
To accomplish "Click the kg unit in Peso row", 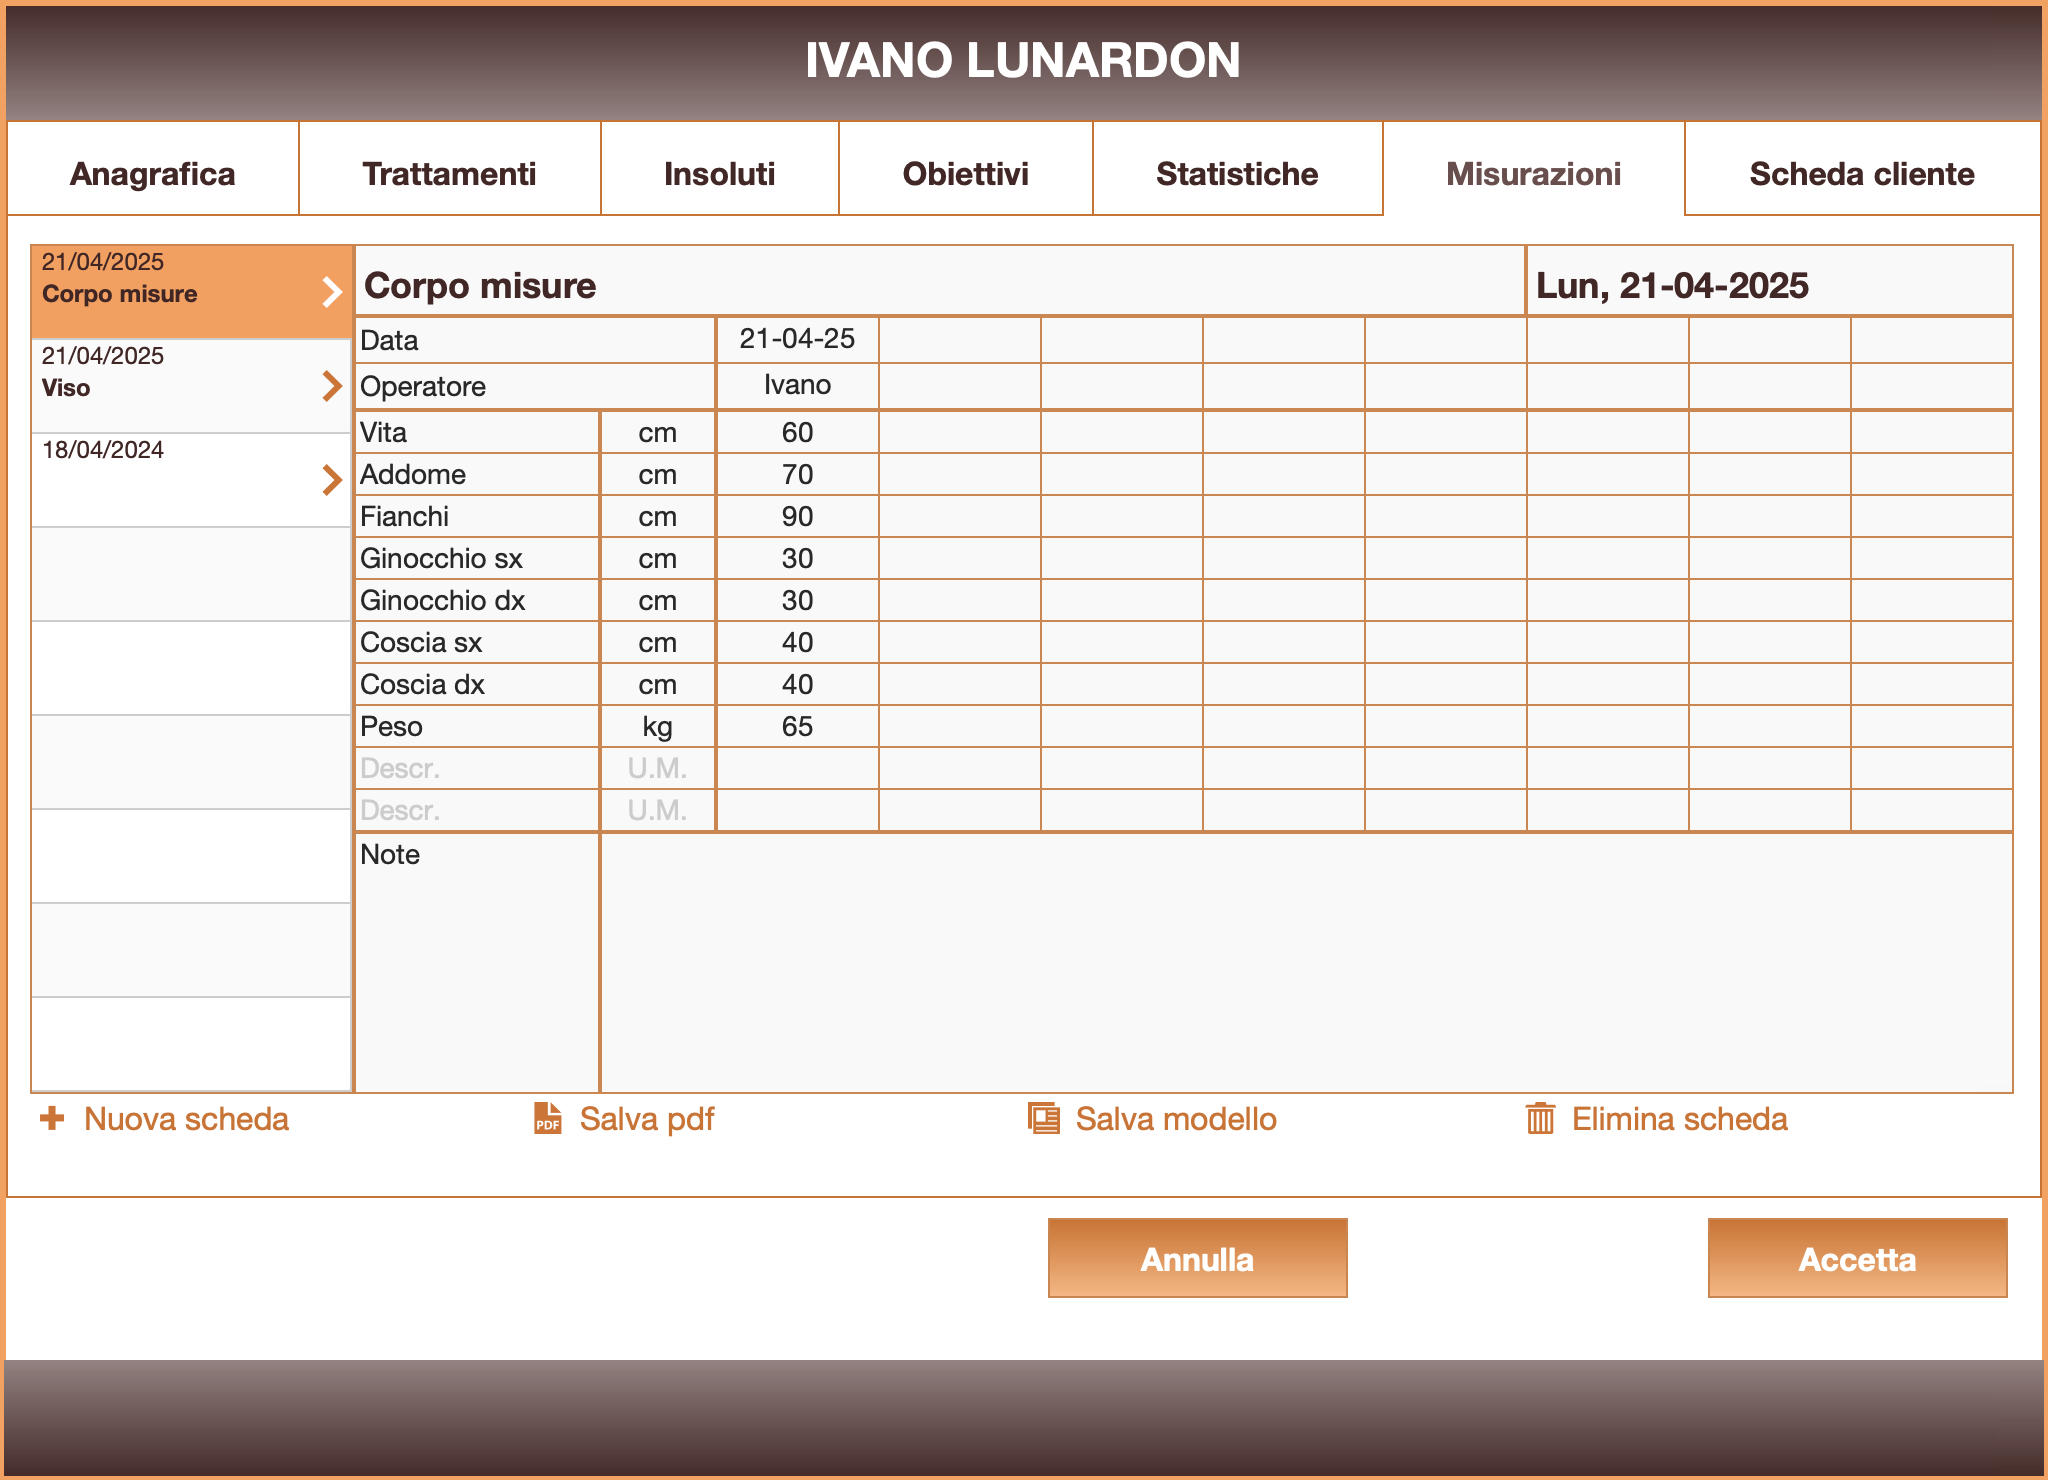I will 658,726.
